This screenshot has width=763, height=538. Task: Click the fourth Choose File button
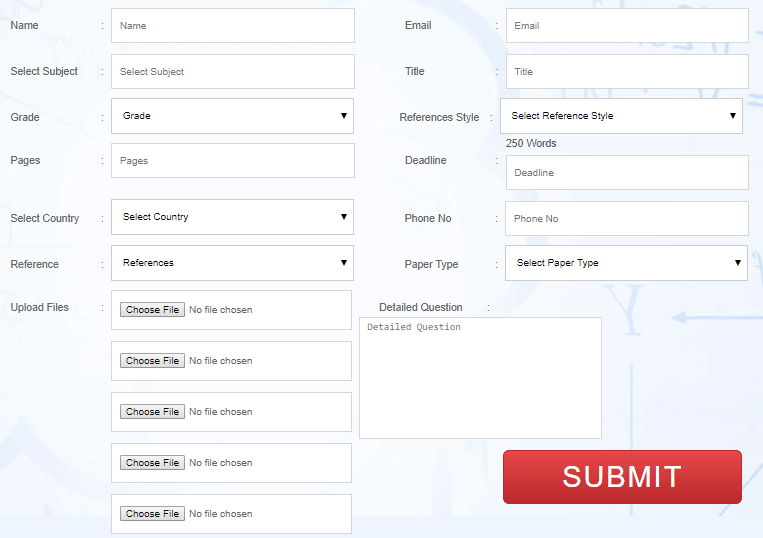tap(152, 463)
